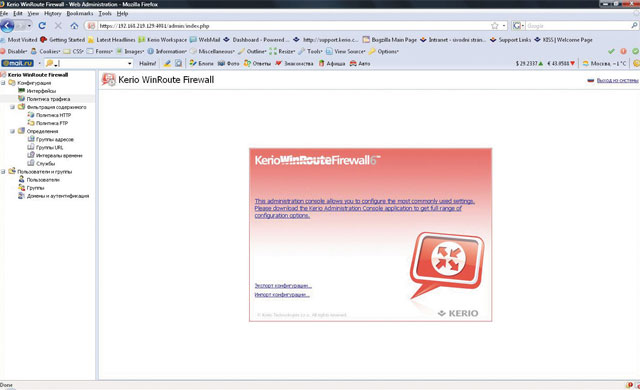Image resolution: width=640 pixels, height=390 pixels.
Task: Focus the Google search box
Action: pyautogui.click(x=577, y=26)
